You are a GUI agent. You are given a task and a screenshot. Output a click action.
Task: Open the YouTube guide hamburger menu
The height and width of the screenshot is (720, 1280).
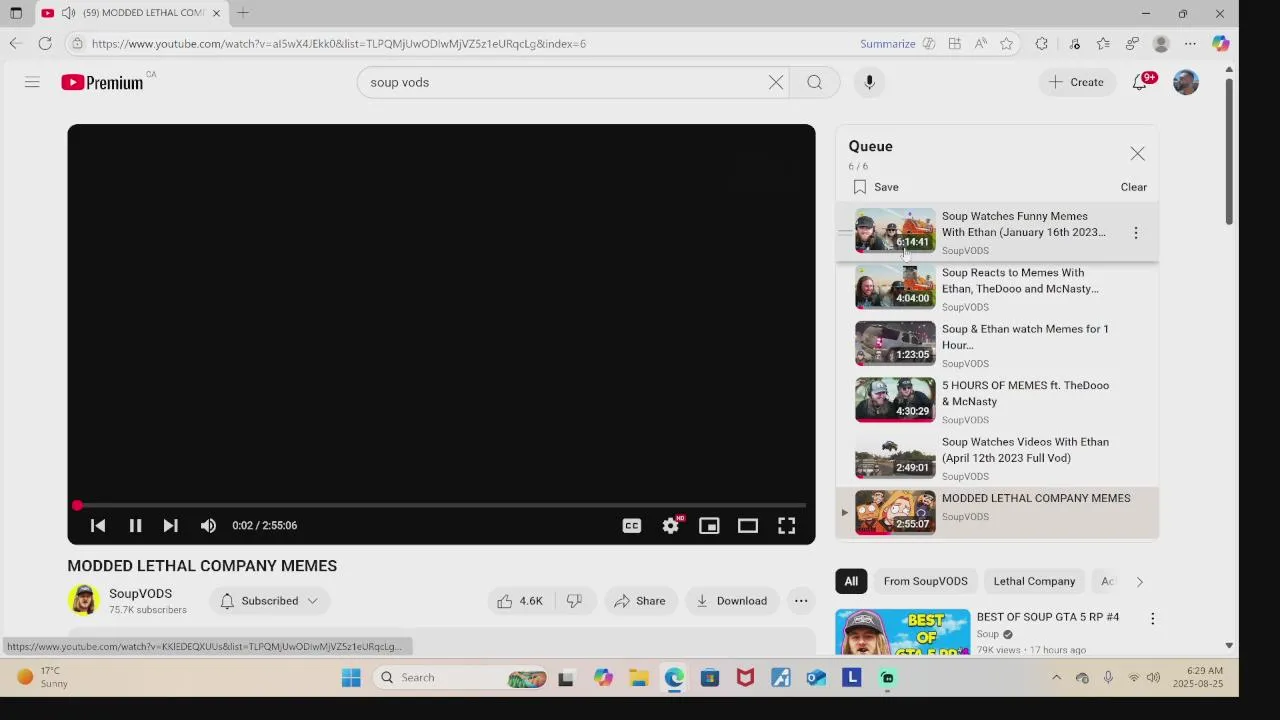32,82
